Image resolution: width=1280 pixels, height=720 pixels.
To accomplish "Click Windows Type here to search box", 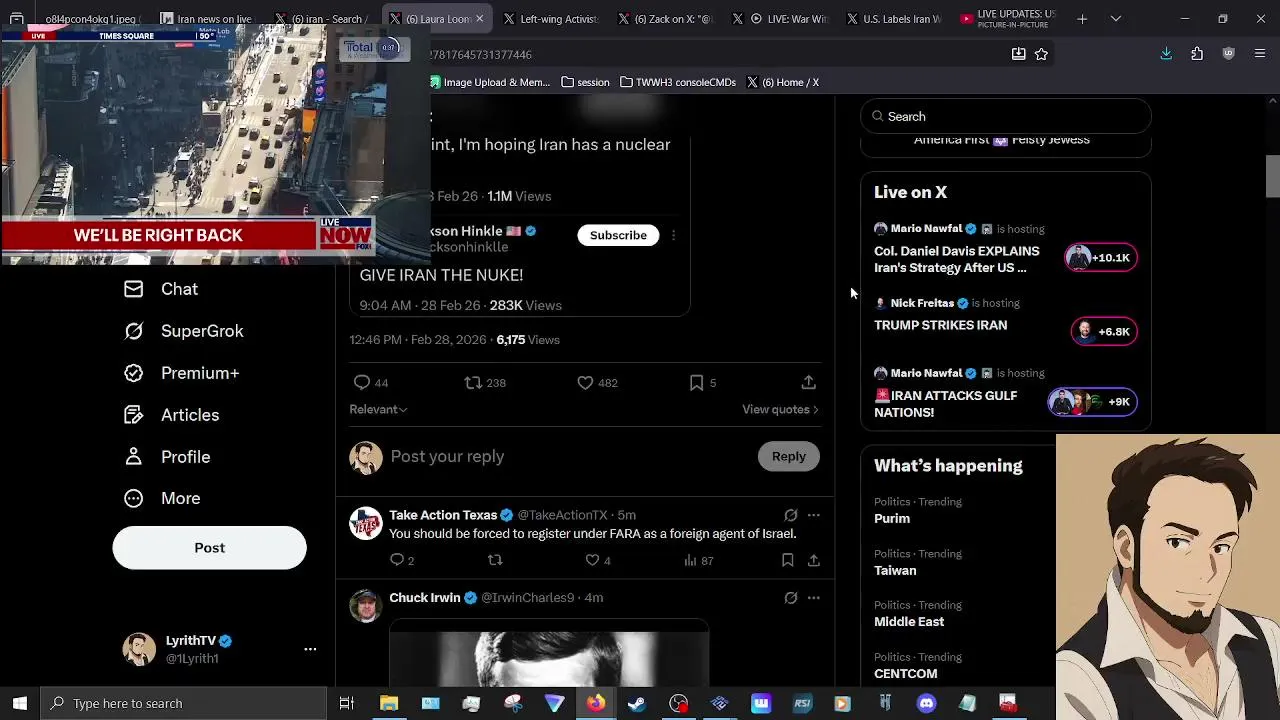I will point(186,703).
